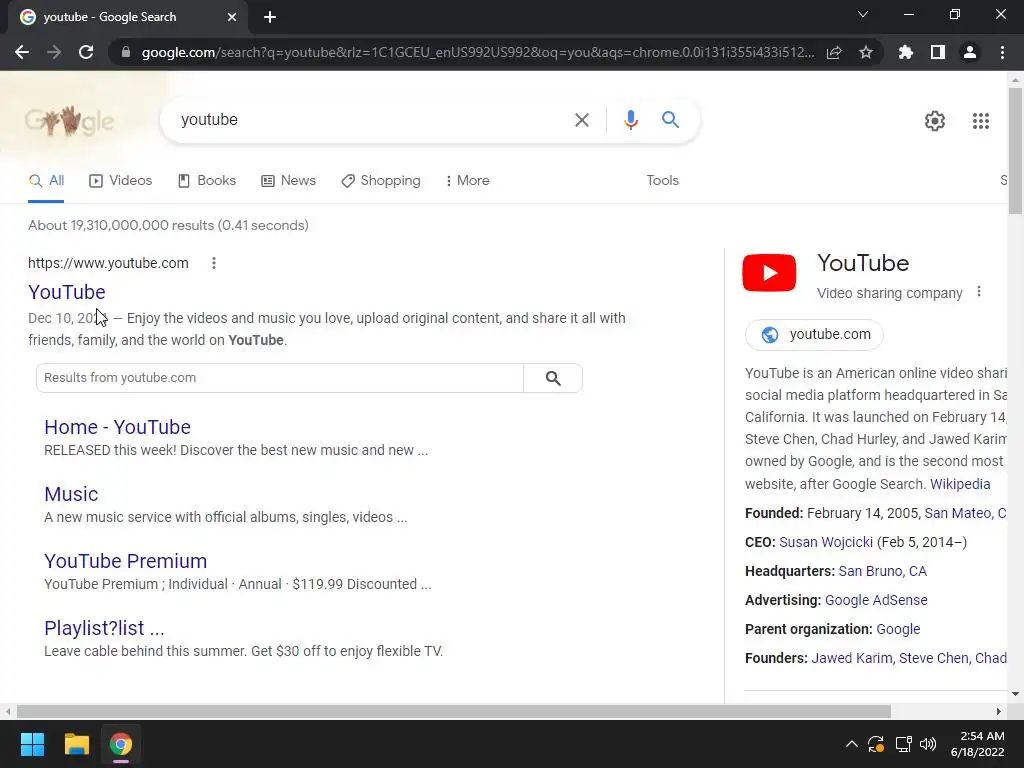
Task: Switch to the News tab
Action: point(289,181)
